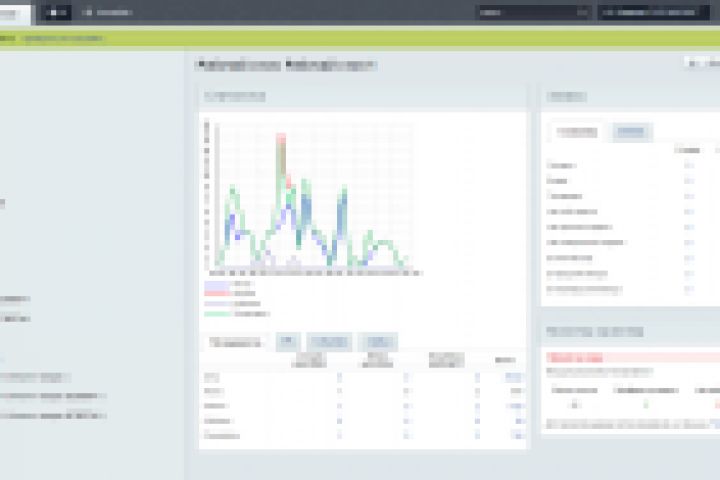Click the light purple legend color swatch
Viewport: 720px width, 480px height.
(217, 304)
